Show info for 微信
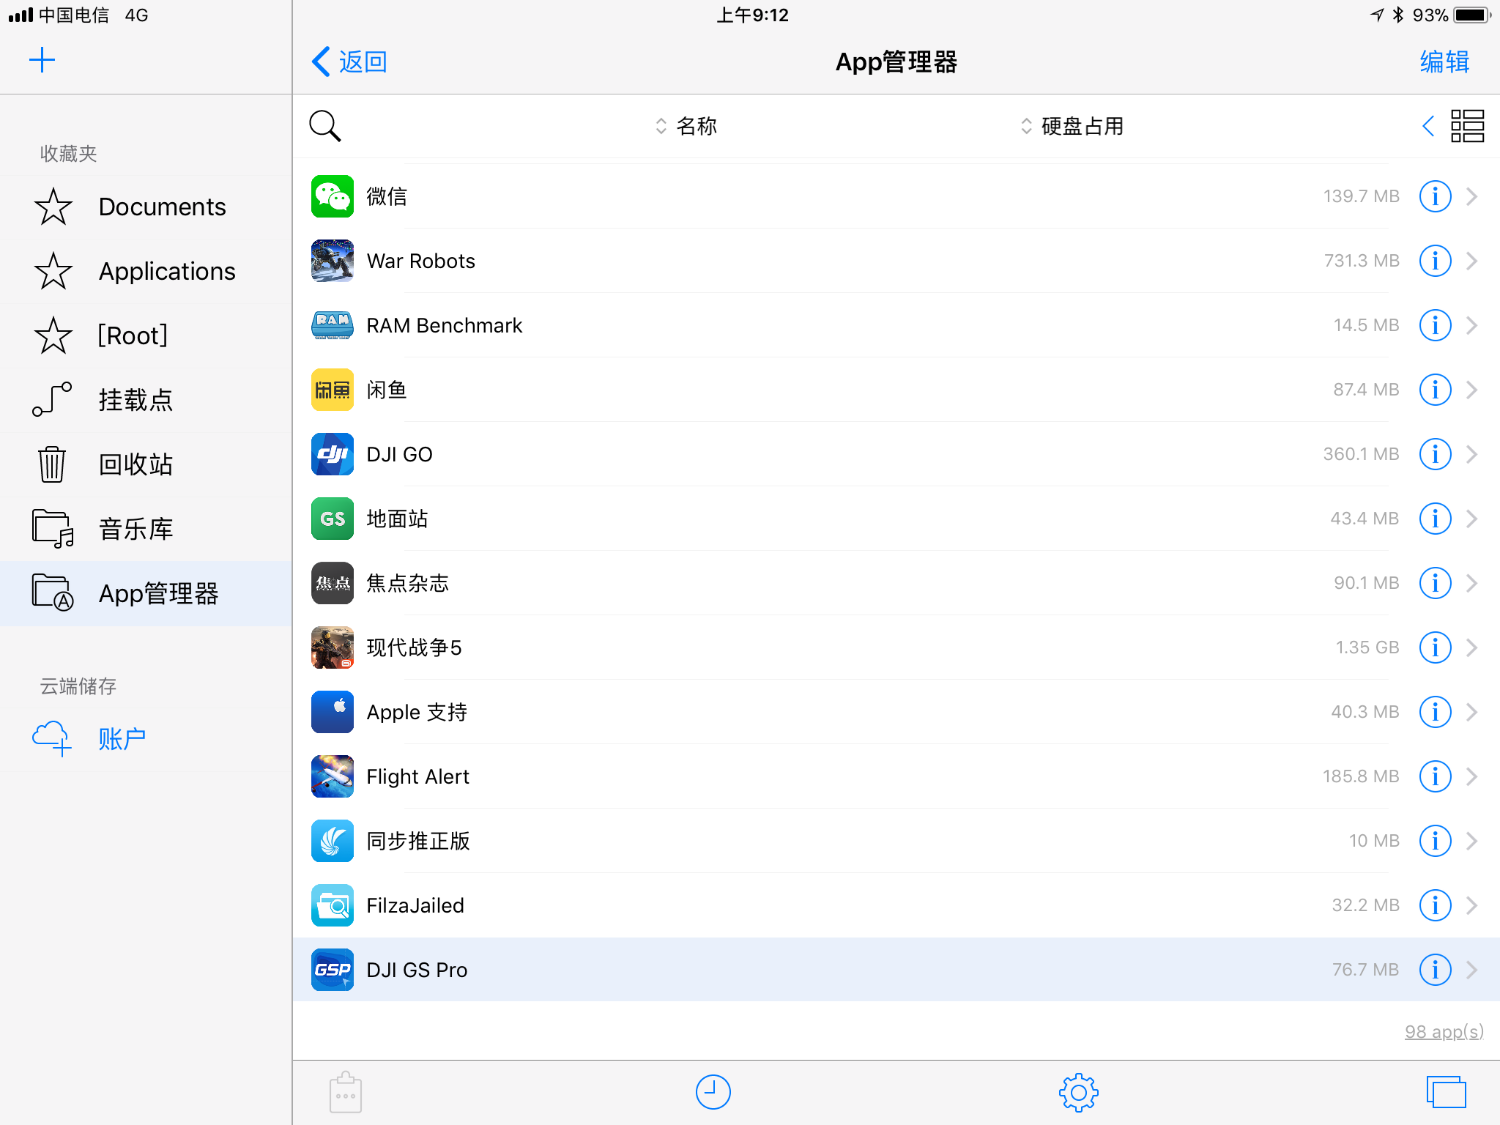 click(1435, 196)
